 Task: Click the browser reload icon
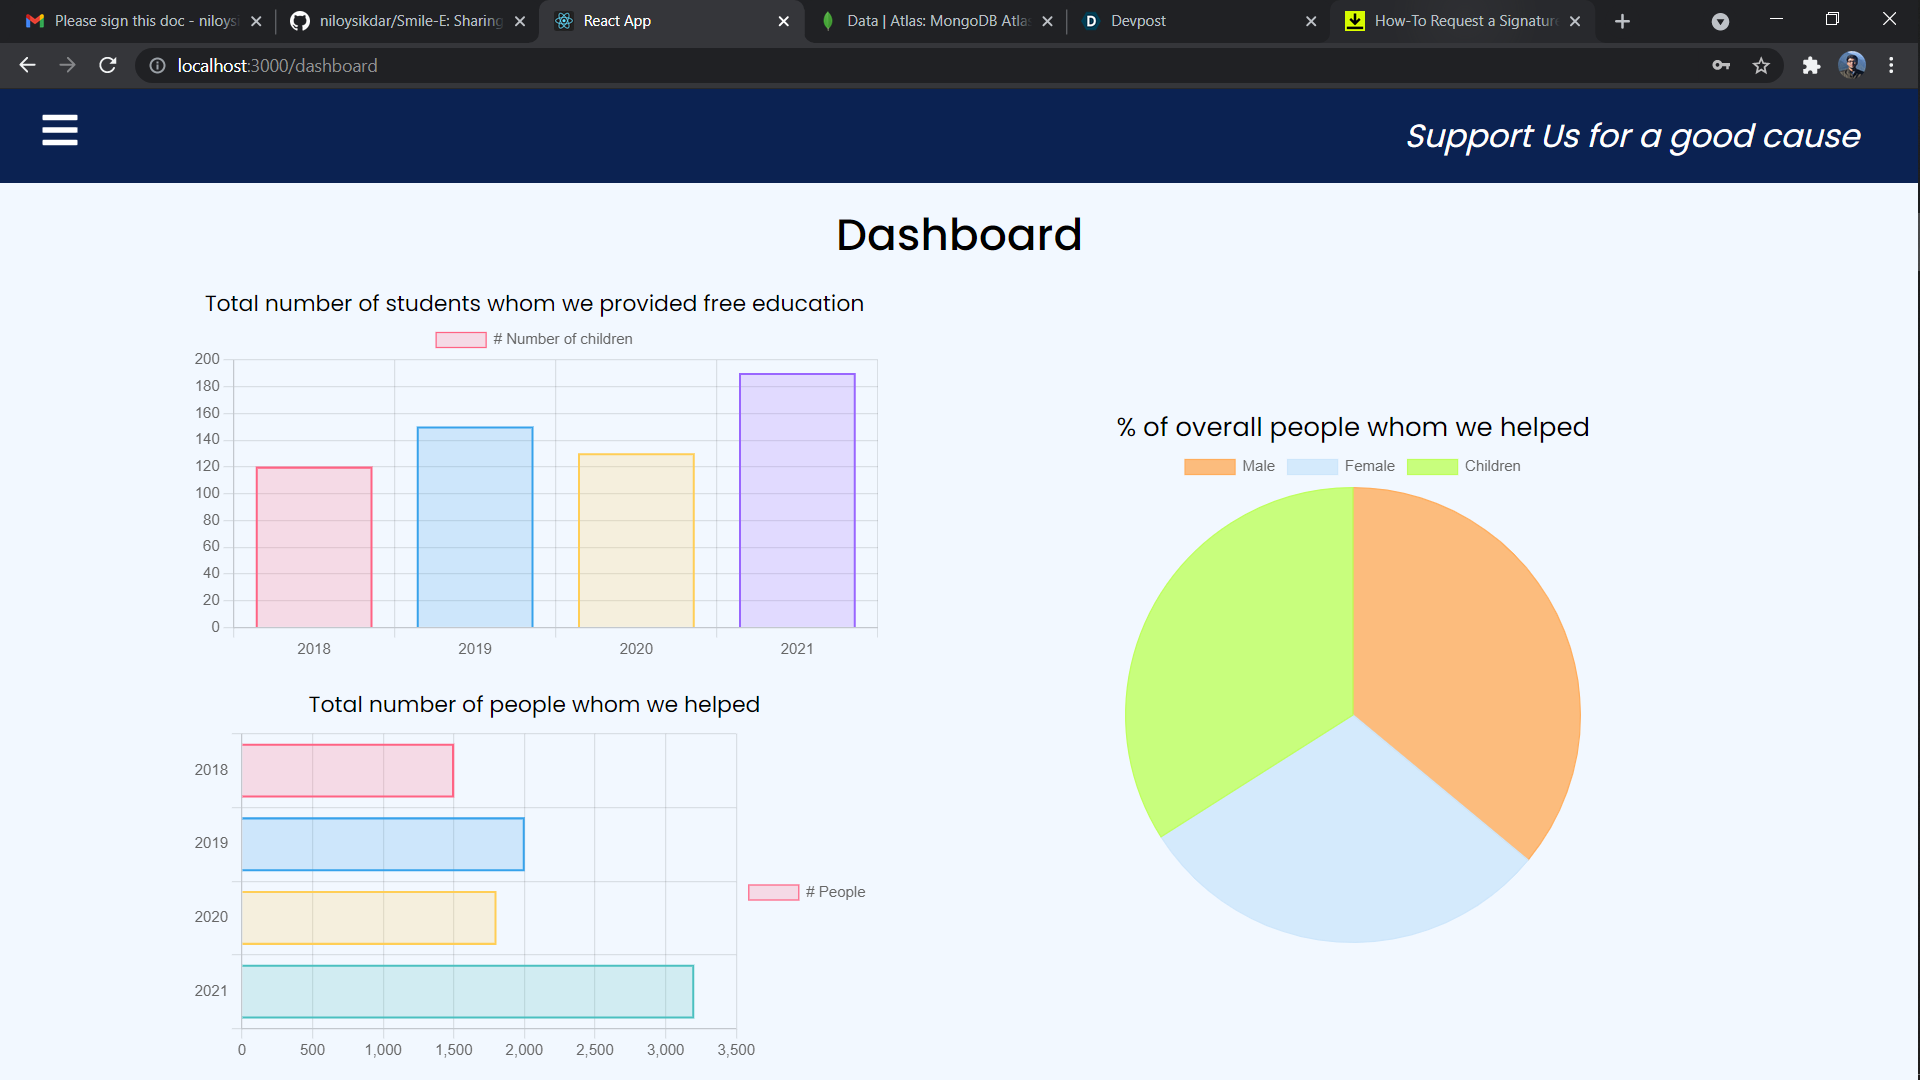[x=108, y=65]
